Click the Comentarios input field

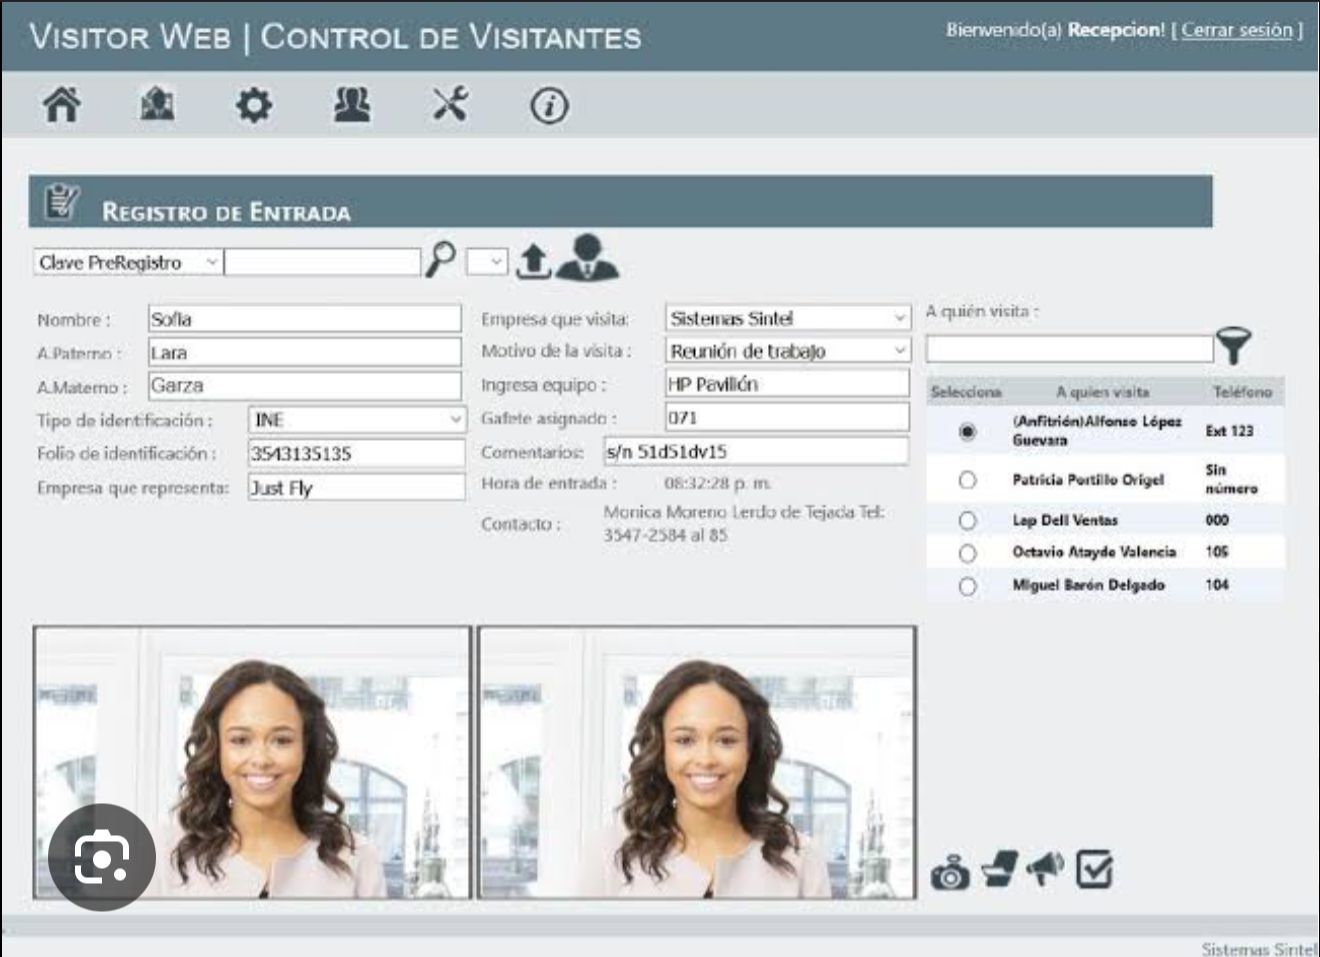(x=755, y=452)
